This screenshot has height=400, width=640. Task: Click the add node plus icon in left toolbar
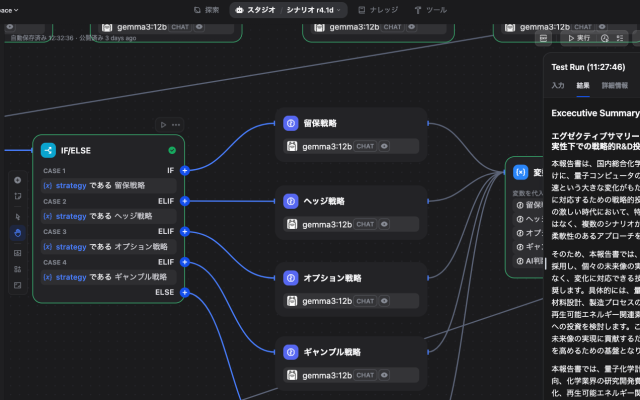(x=17, y=180)
